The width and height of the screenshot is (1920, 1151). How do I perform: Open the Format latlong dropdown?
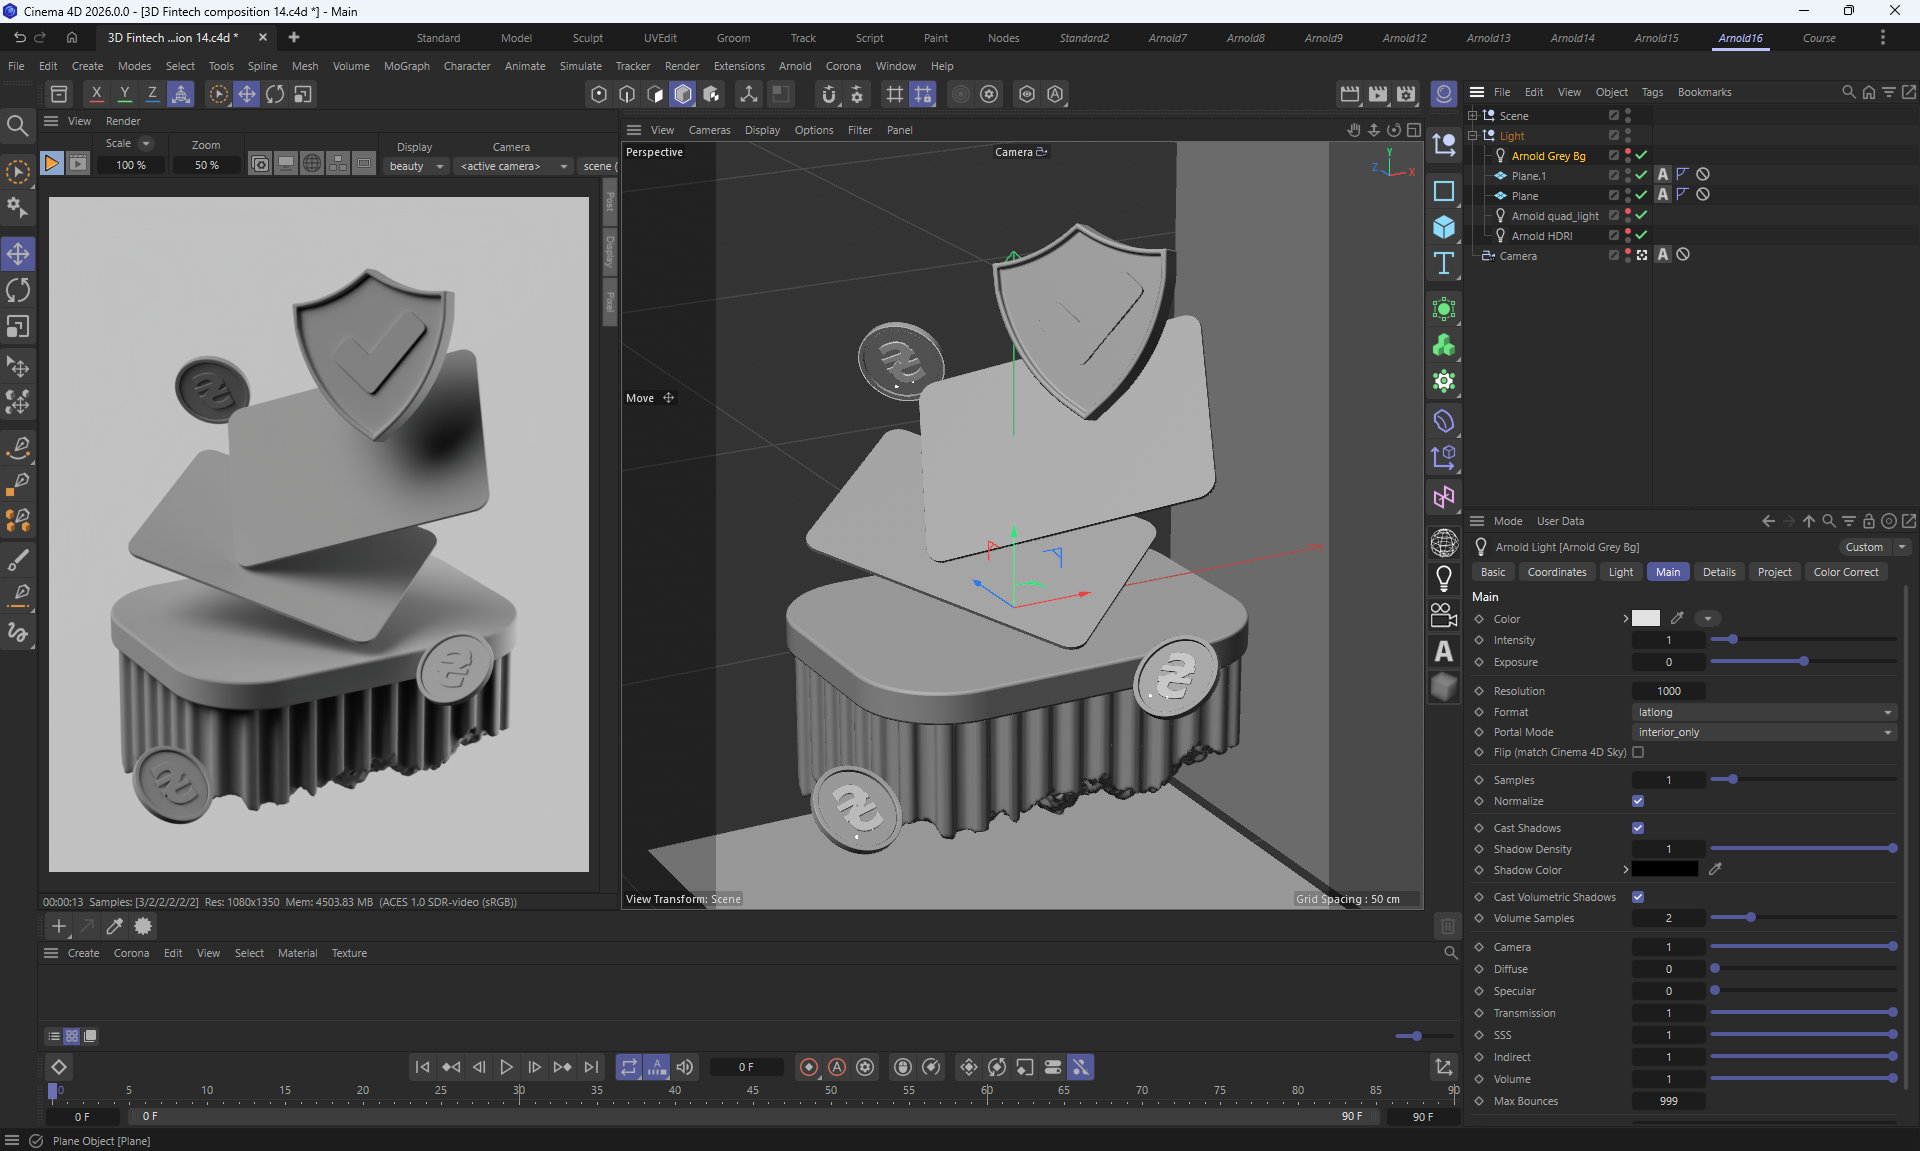(1764, 712)
